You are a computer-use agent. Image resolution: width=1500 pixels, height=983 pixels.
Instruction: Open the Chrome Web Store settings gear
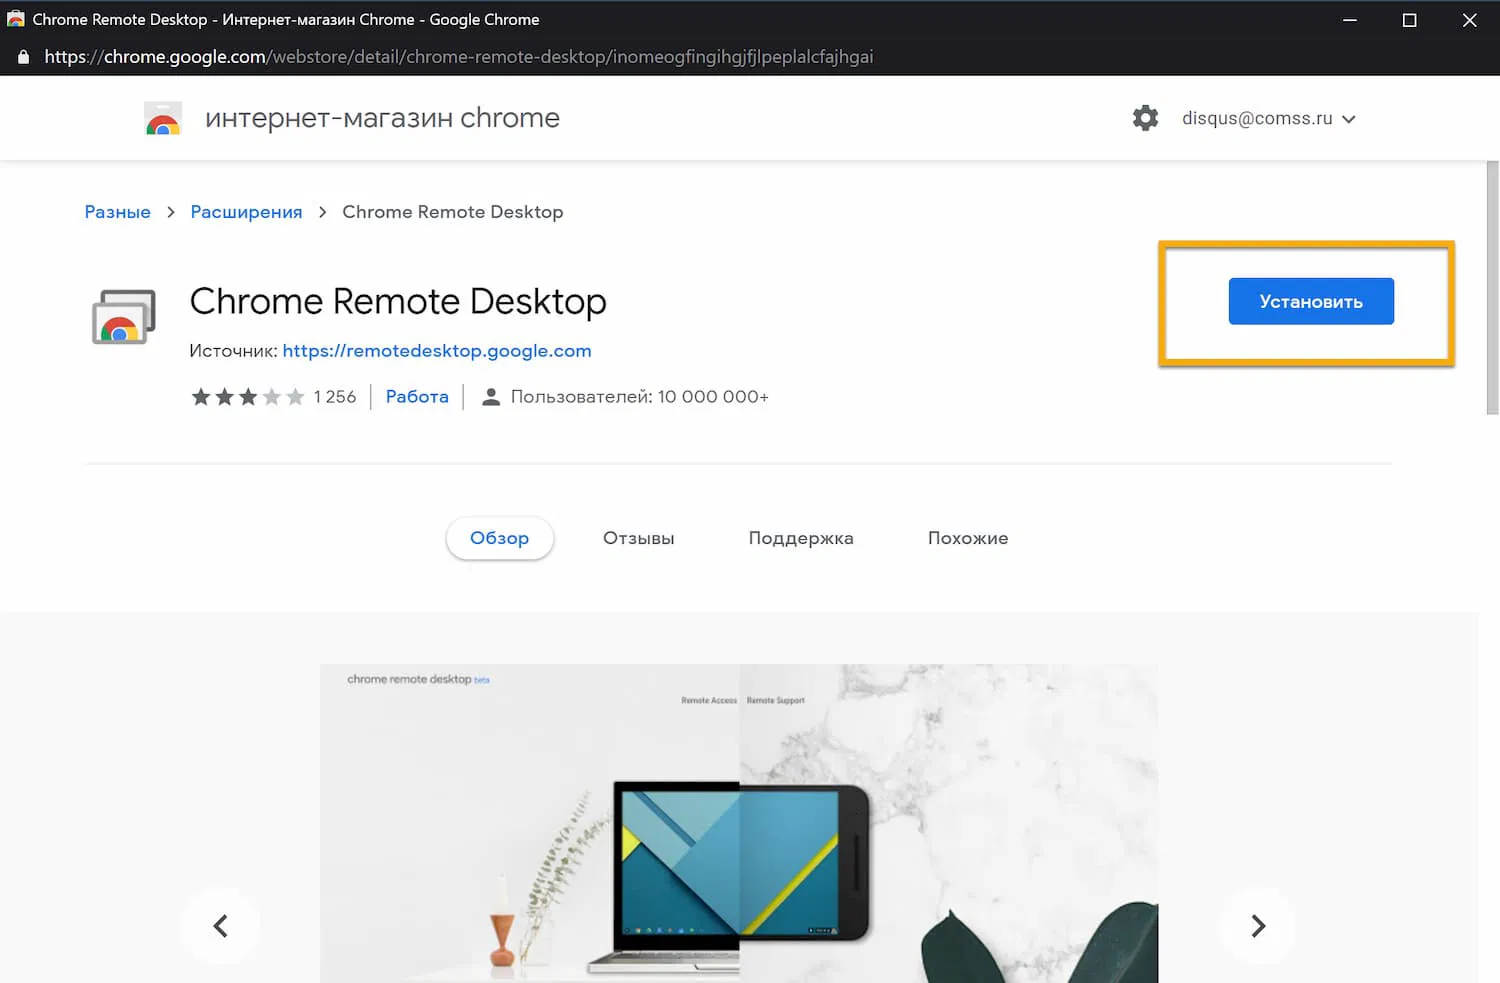point(1145,118)
